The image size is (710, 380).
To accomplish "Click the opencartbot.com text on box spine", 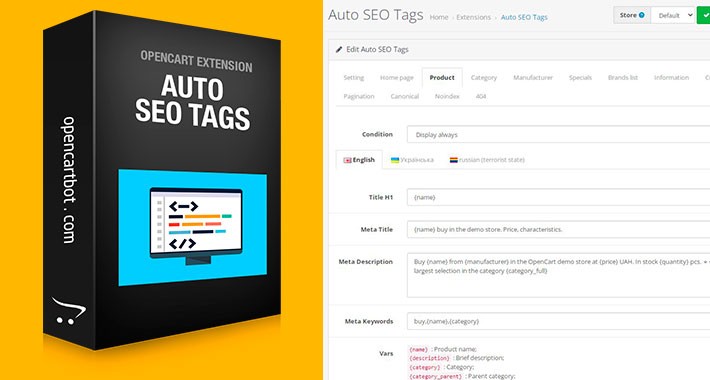I will pyautogui.click(x=69, y=180).
